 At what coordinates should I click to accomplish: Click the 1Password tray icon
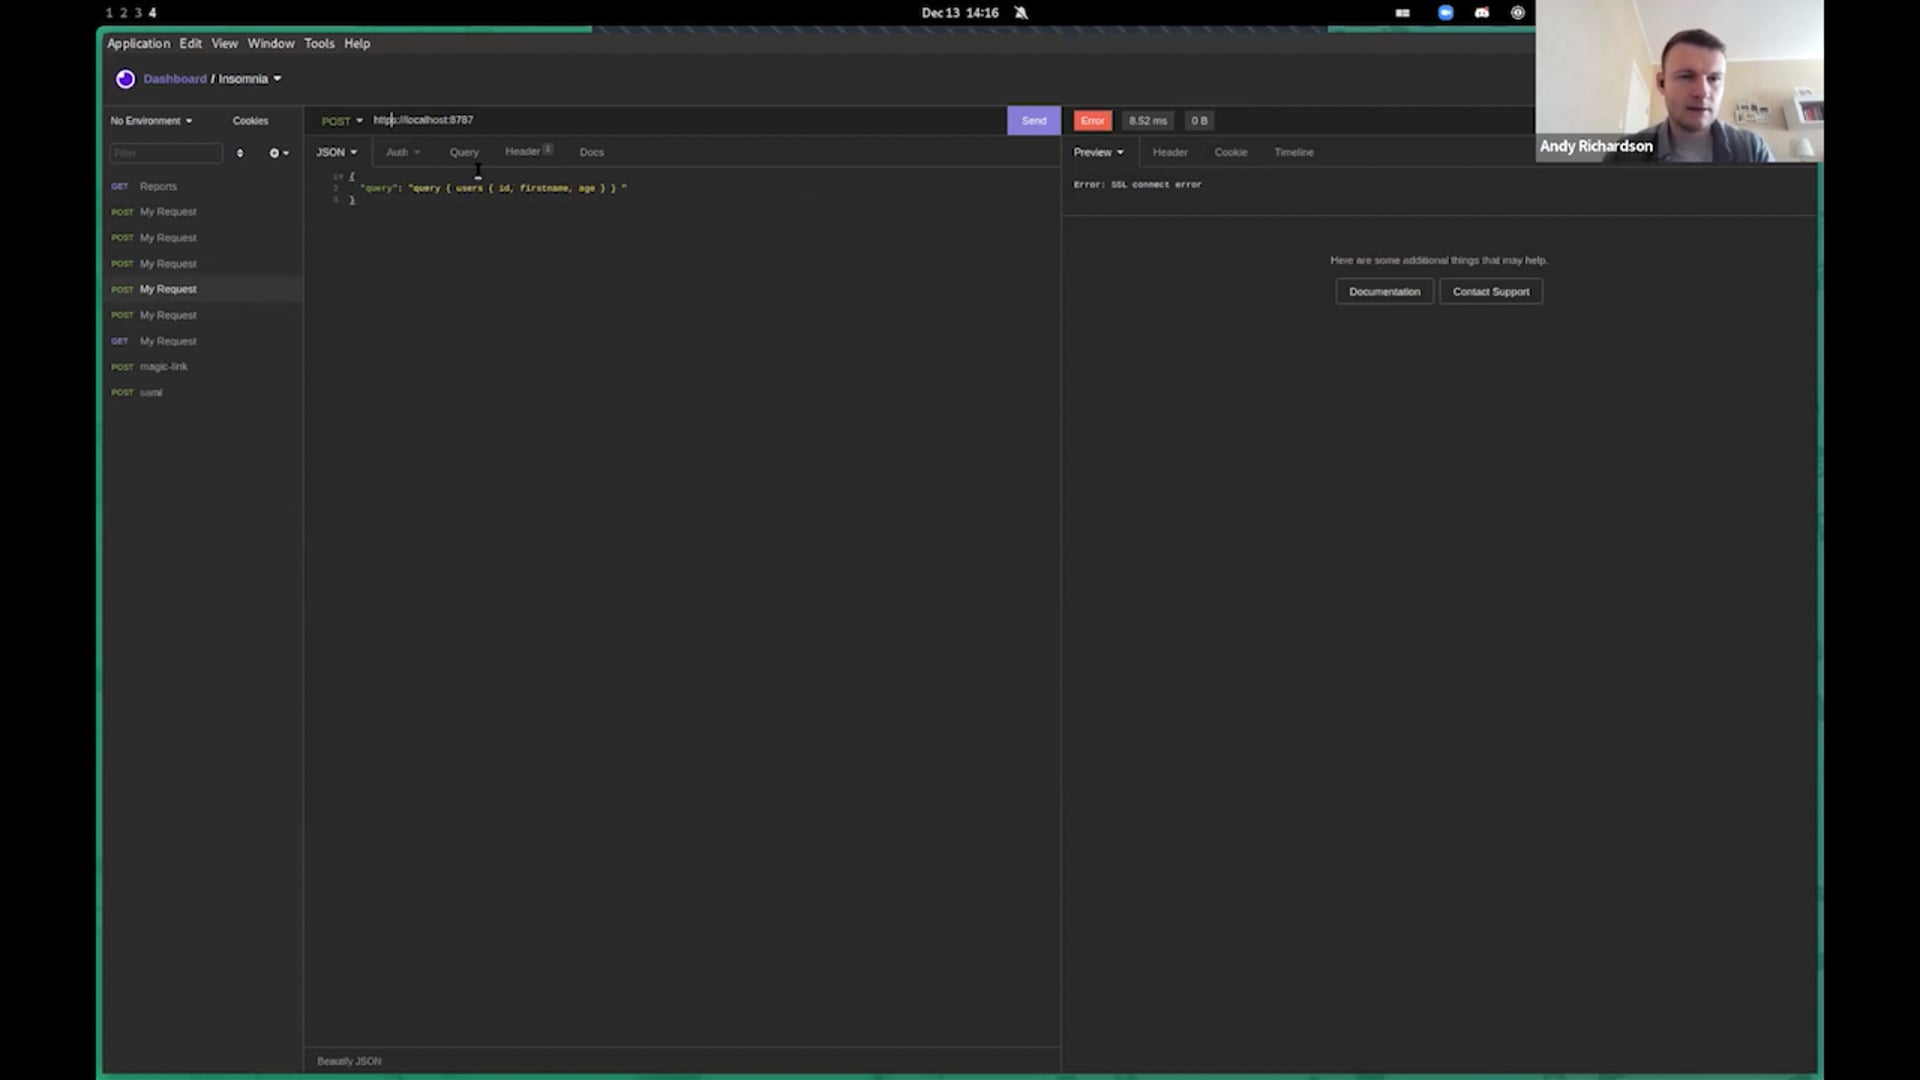click(1518, 13)
